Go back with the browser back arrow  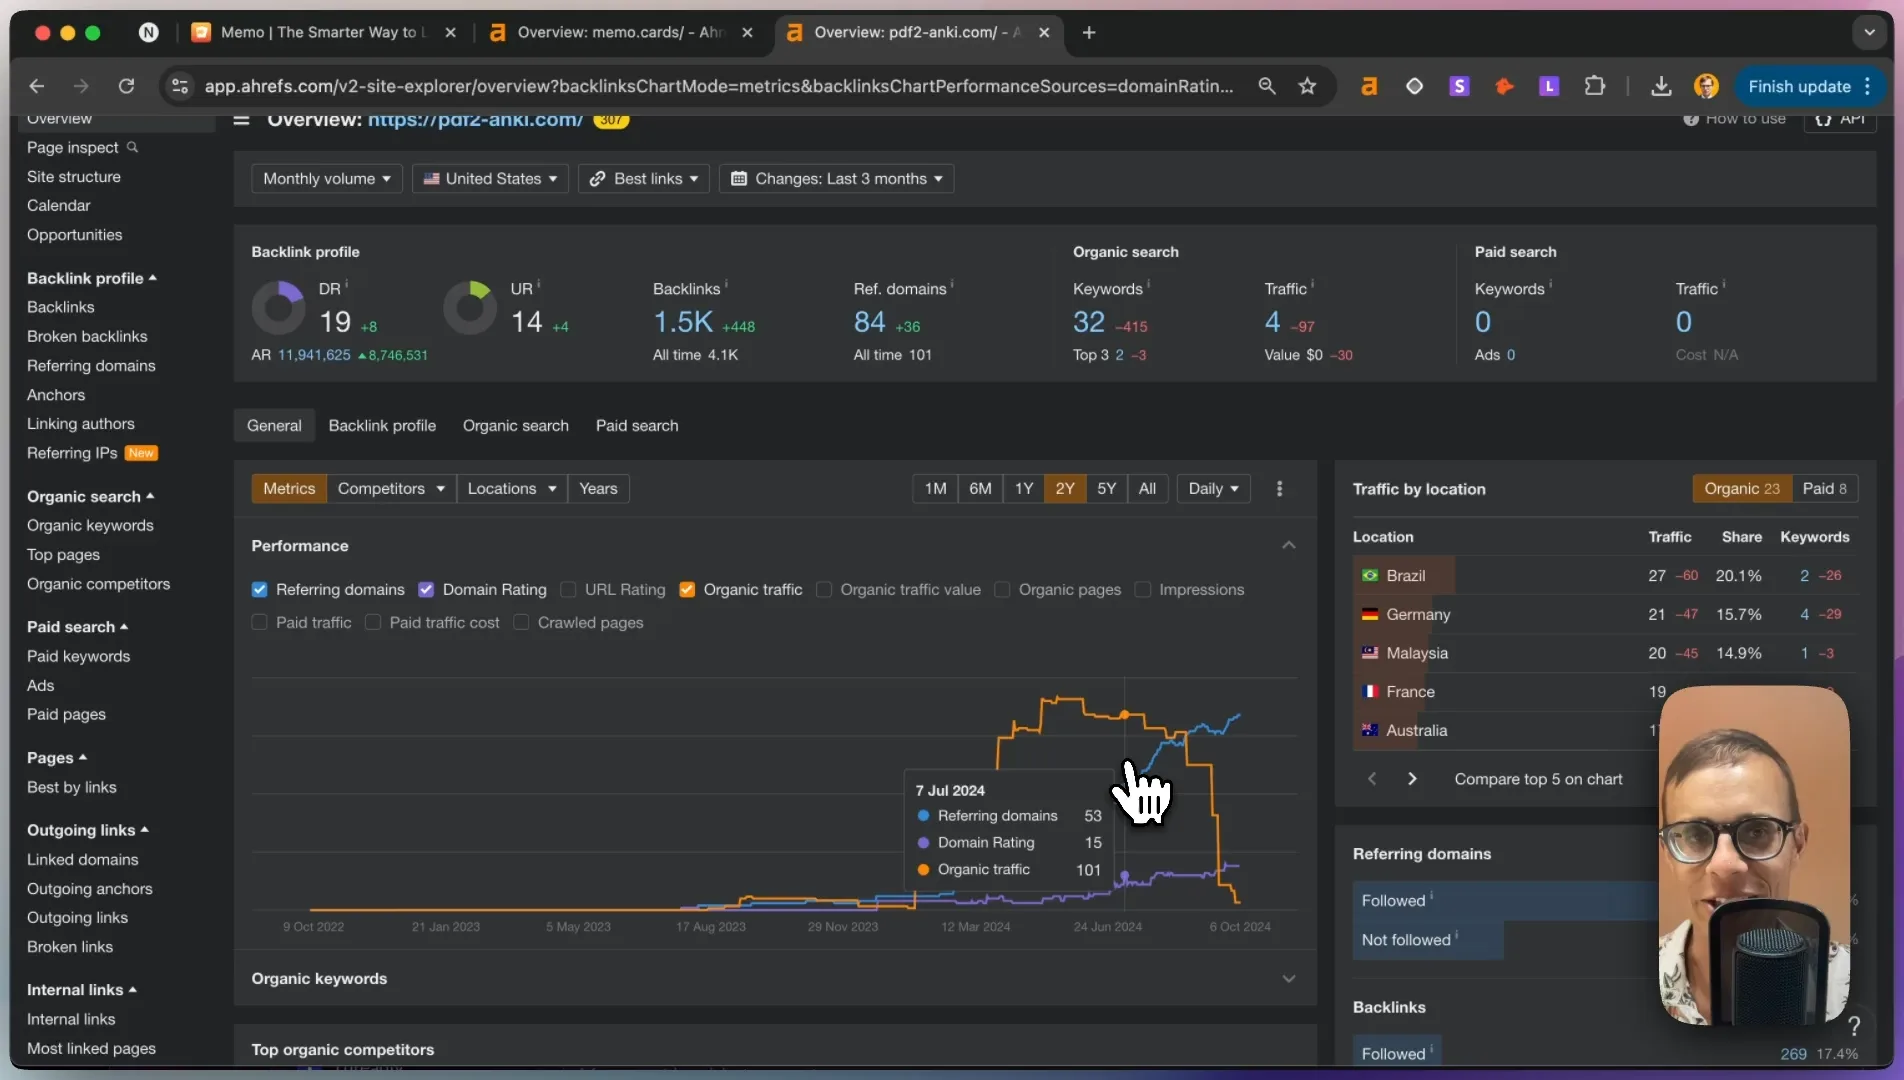coord(36,86)
